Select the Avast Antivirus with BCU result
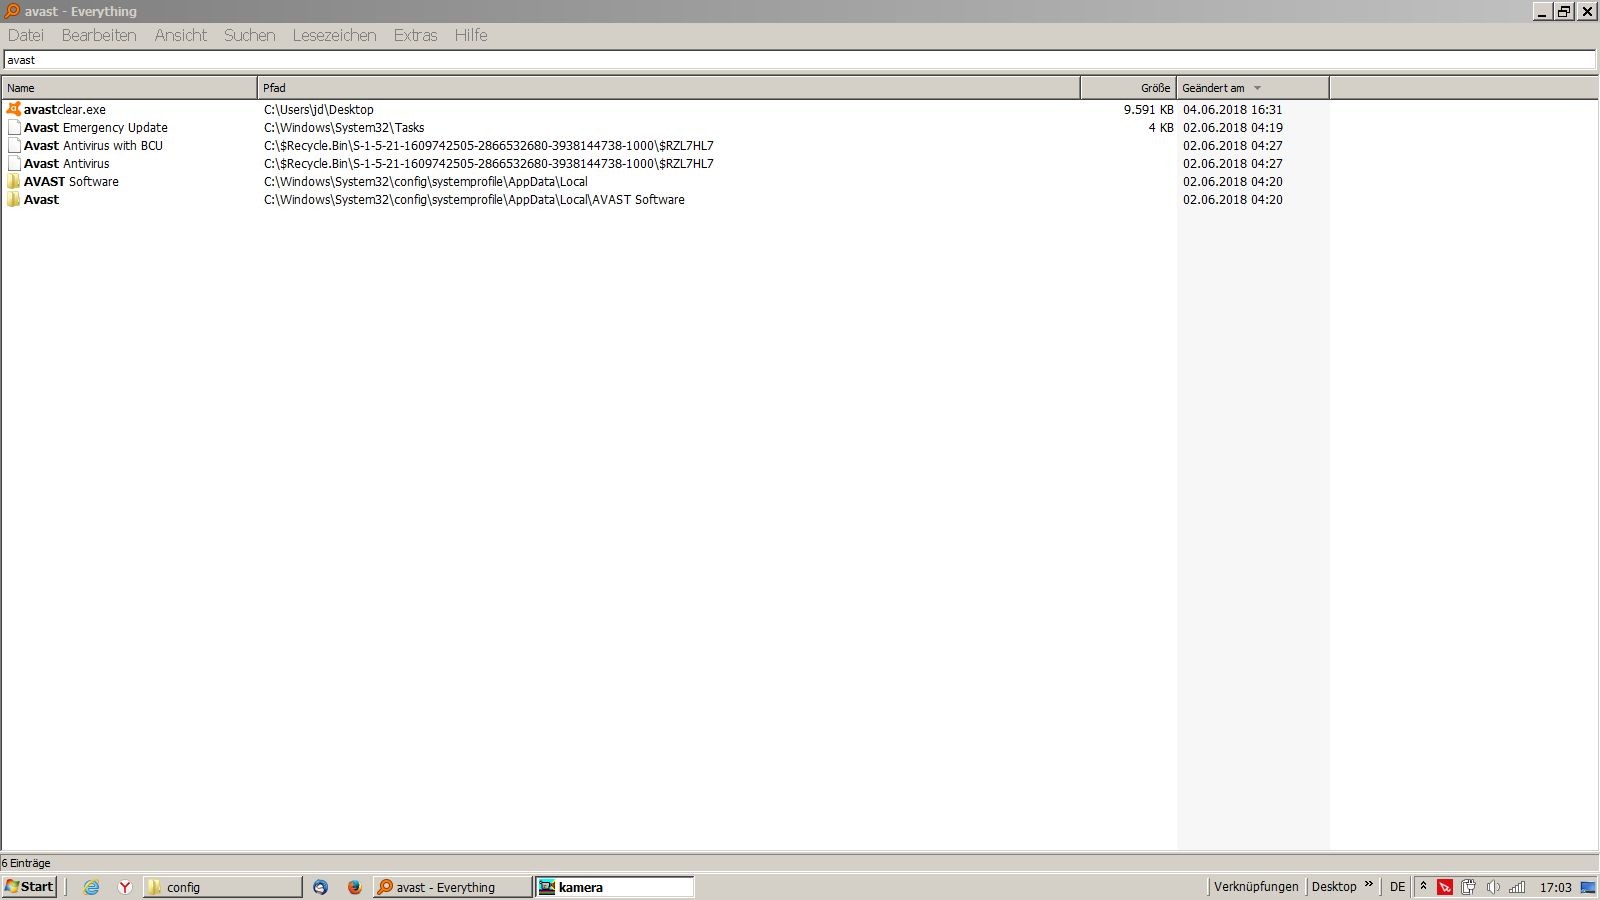Image resolution: width=1600 pixels, height=900 pixels. [93, 146]
